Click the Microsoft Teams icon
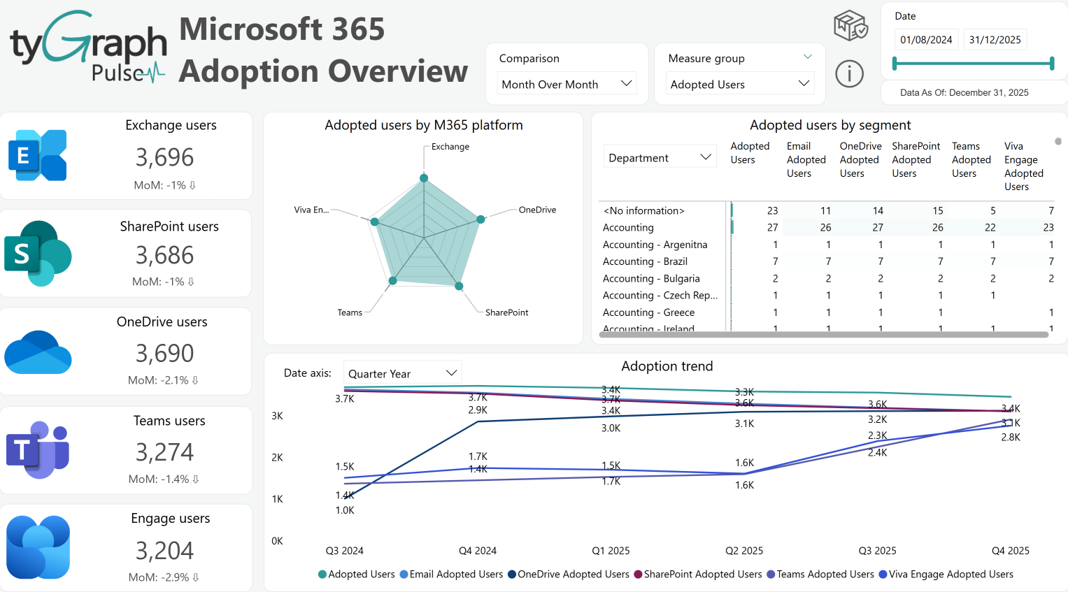Image resolution: width=1068 pixels, height=592 pixels. tap(37, 450)
